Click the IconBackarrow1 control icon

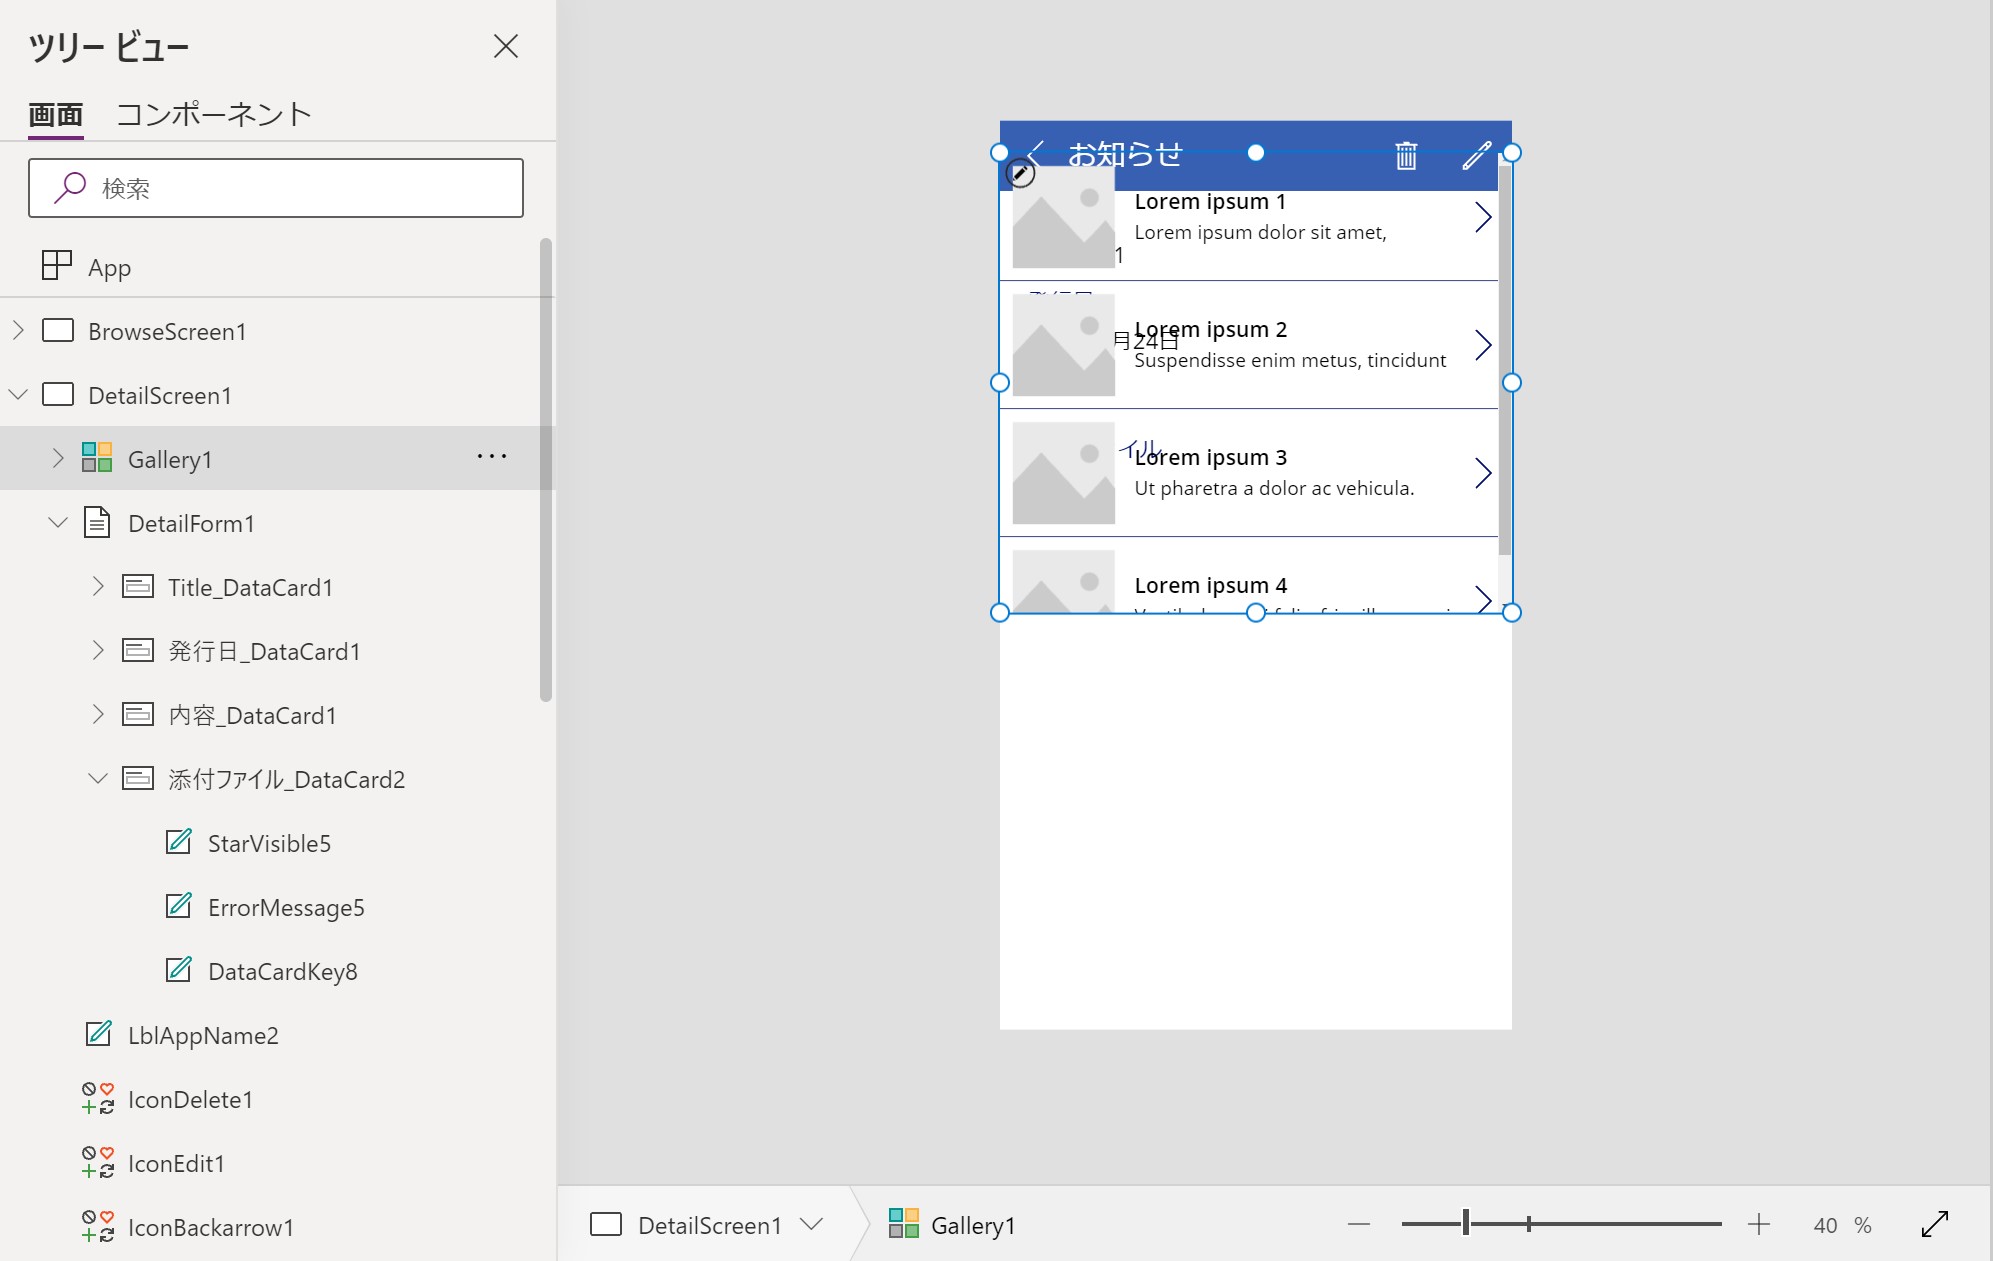coord(97,1226)
